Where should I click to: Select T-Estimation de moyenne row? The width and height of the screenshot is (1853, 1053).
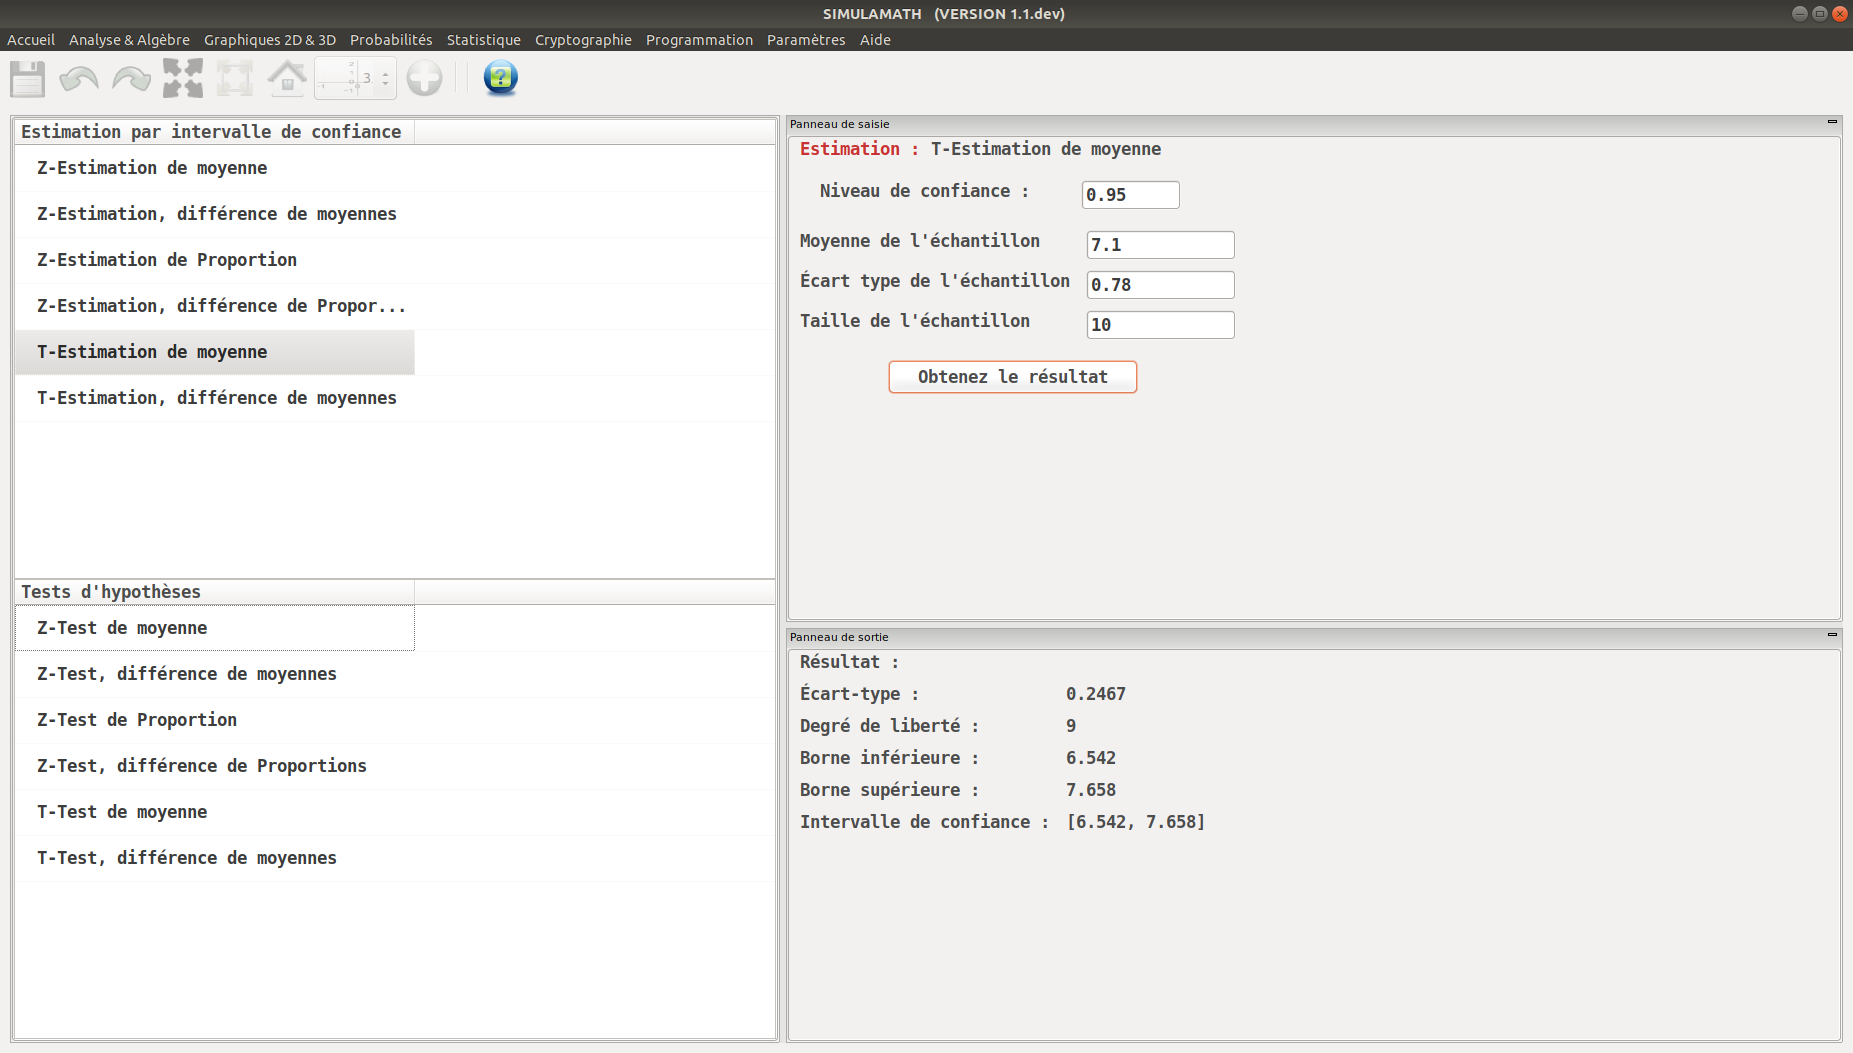215,352
